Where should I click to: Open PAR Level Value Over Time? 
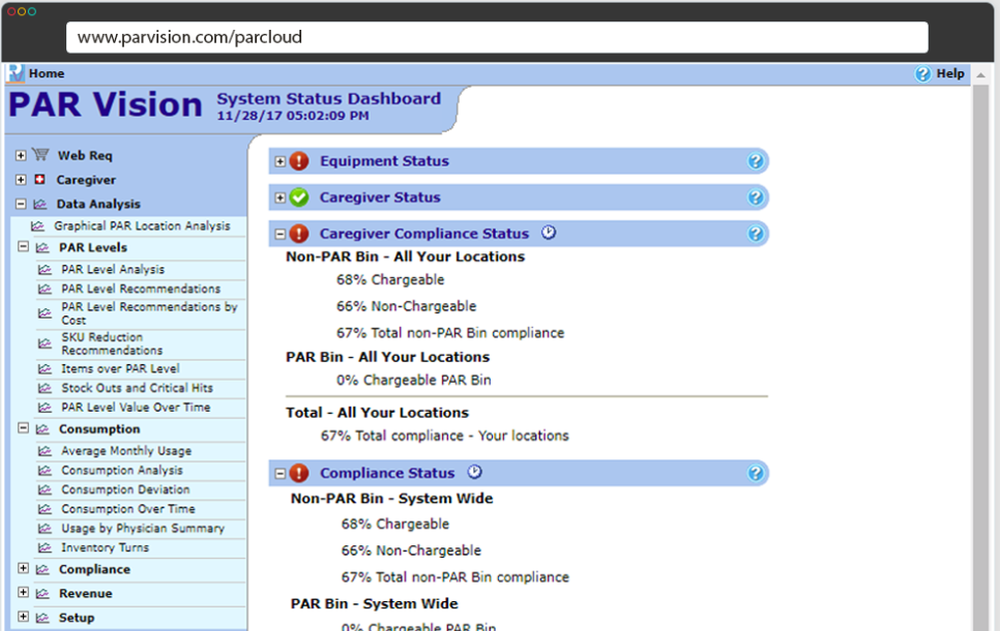click(136, 407)
